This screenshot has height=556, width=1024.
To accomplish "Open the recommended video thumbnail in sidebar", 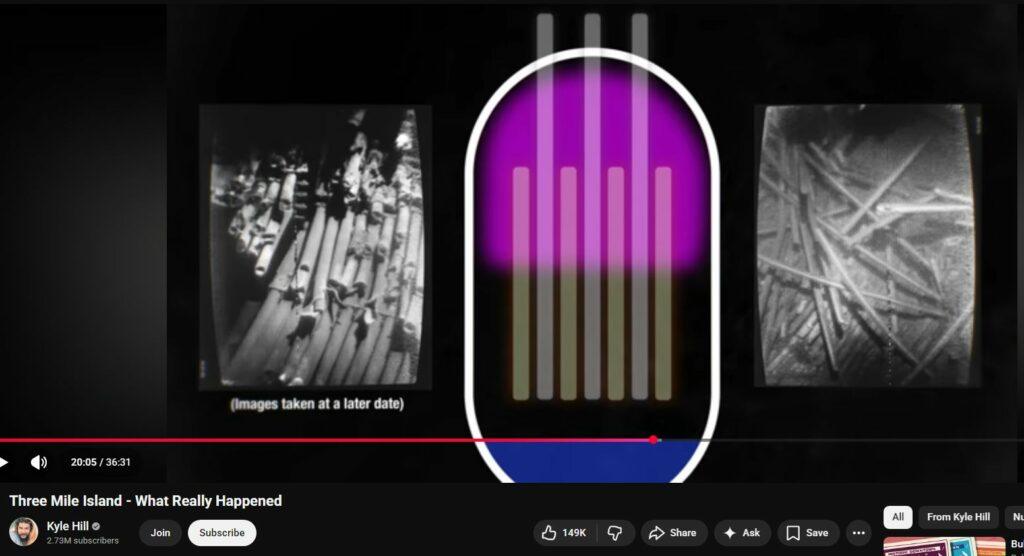I will pos(943,547).
